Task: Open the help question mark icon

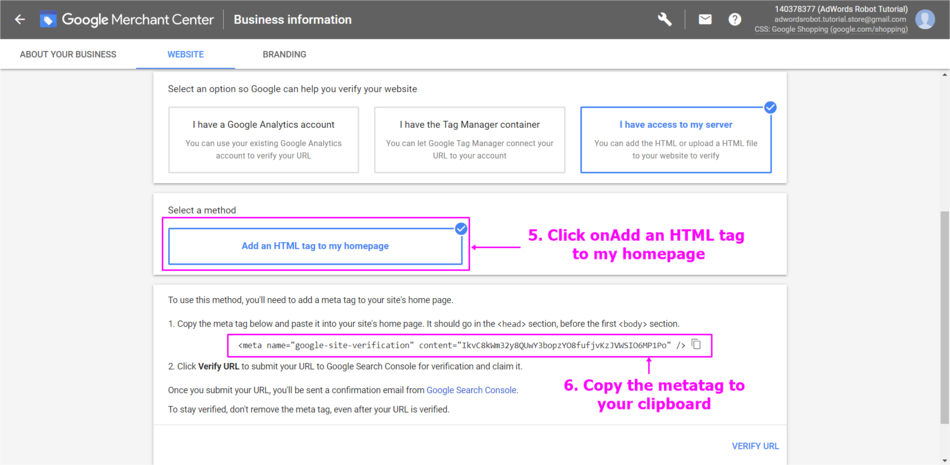Action: pos(735,20)
